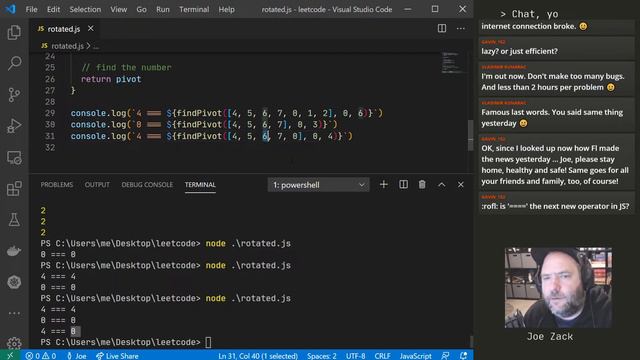Open errors and warnings count in status bar
This screenshot has height=360, width=640.
(41, 356)
